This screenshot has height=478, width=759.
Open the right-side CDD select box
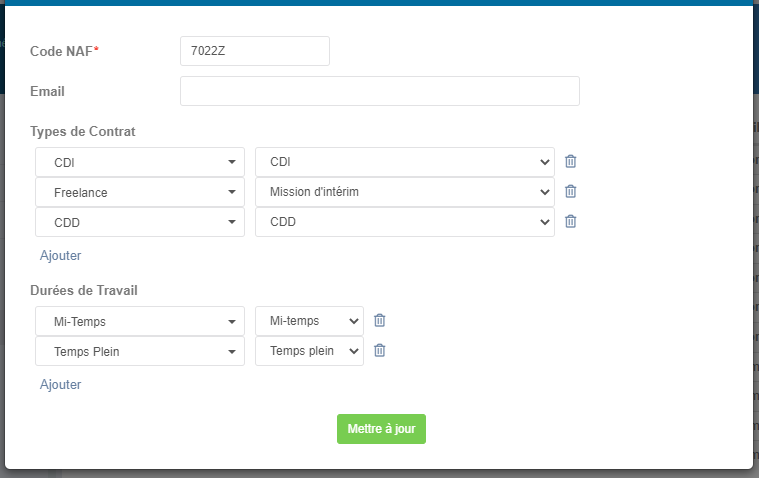coord(405,222)
